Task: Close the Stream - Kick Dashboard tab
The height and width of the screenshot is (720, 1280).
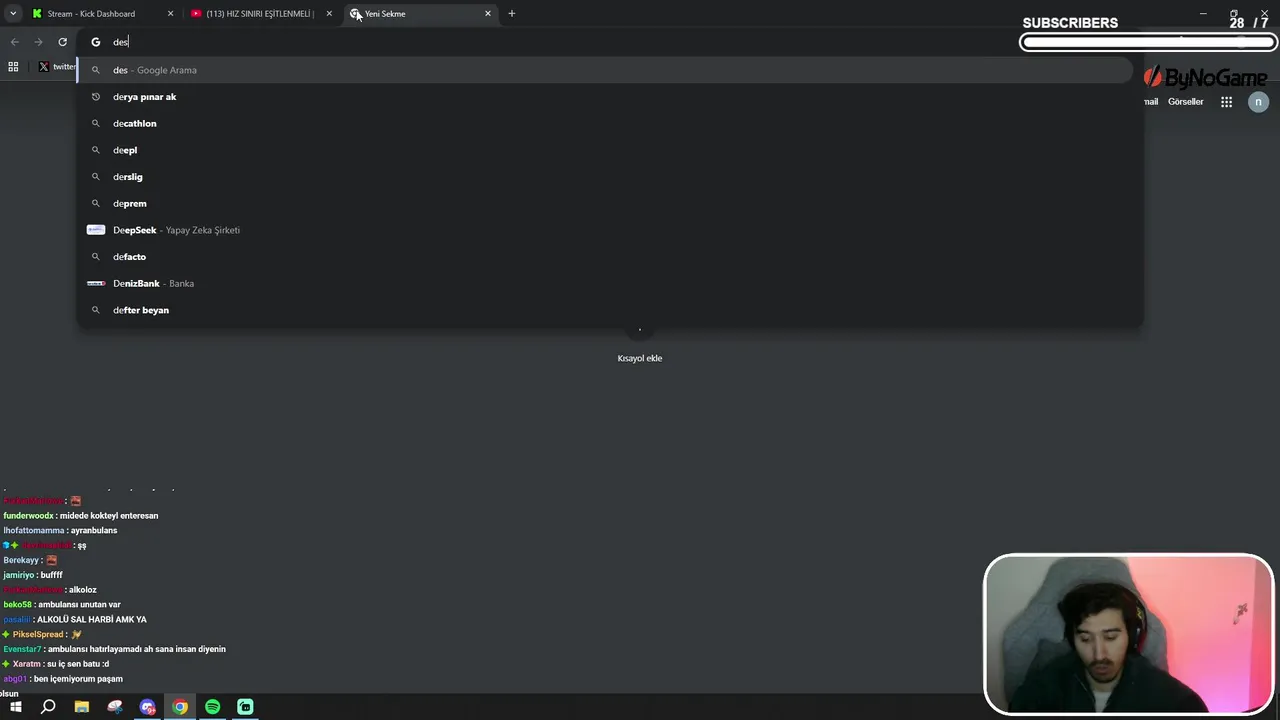Action: (x=170, y=14)
